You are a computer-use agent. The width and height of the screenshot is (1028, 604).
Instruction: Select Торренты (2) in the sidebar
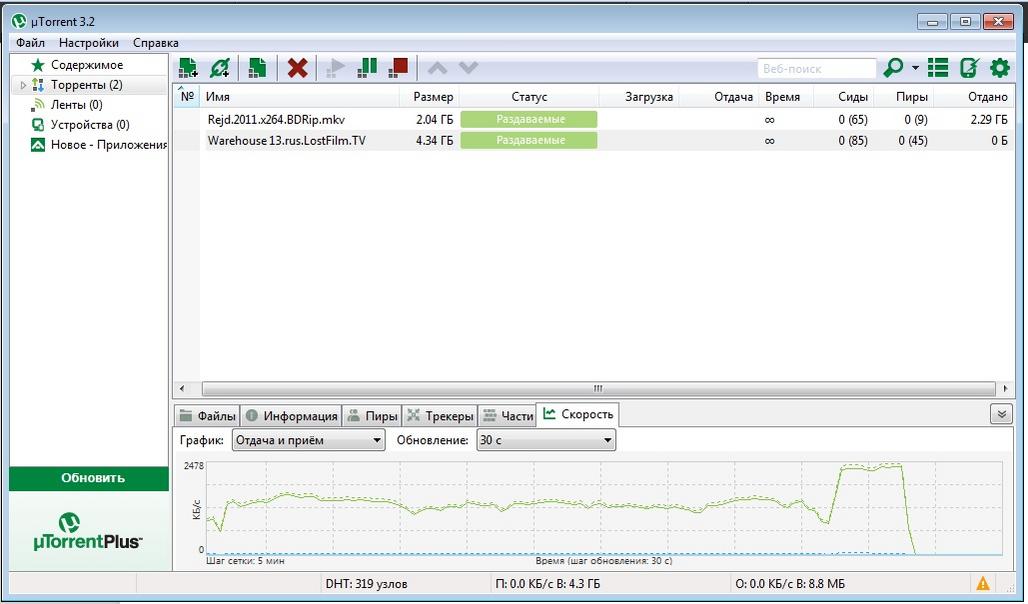87,85
